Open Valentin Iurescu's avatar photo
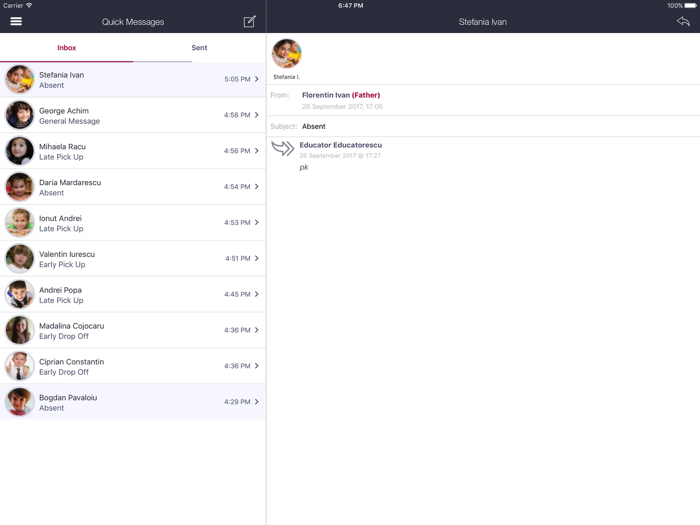Image resolution: width=700 pixels, height=525 pixels. (x=19, y=258)
